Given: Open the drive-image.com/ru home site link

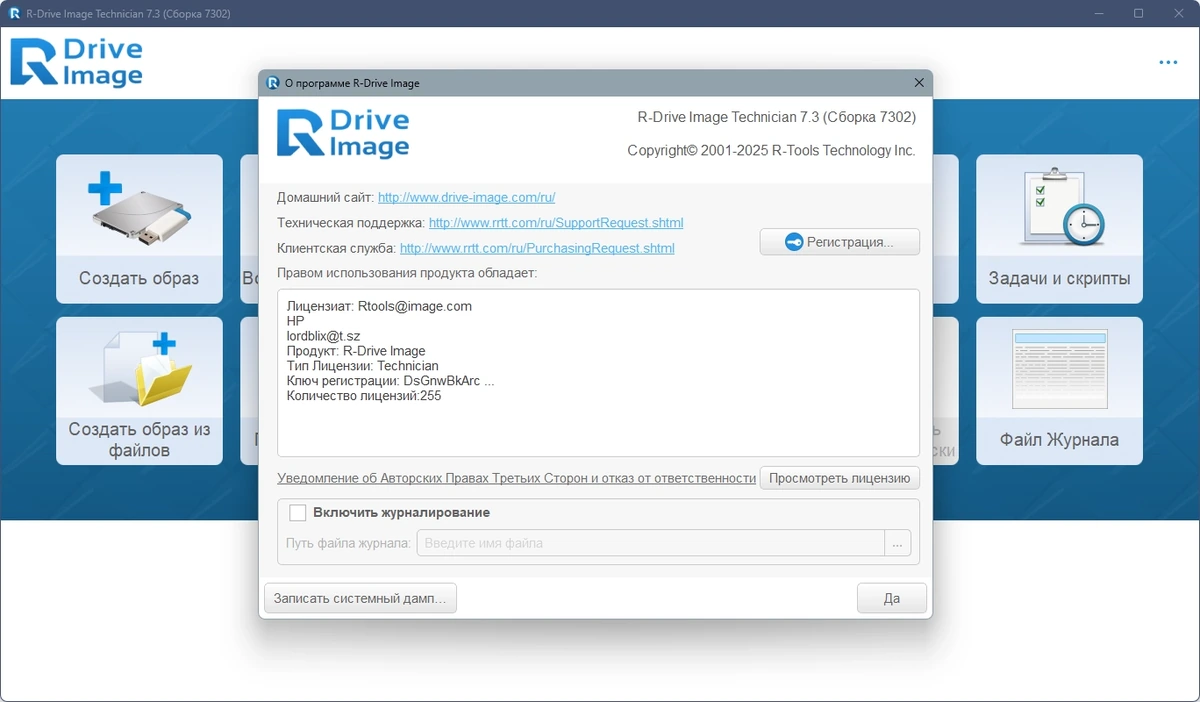Looking at the screenshot, I should click(x=466, y=198).
